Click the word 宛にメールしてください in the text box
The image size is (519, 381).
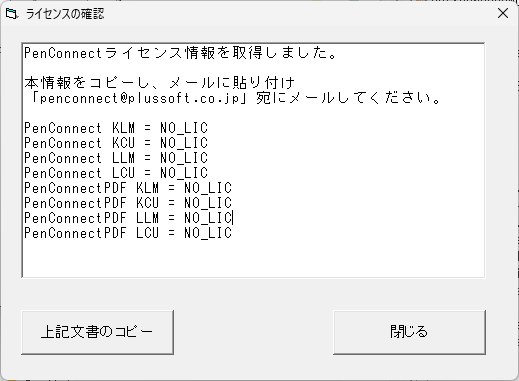coord(348,99)
